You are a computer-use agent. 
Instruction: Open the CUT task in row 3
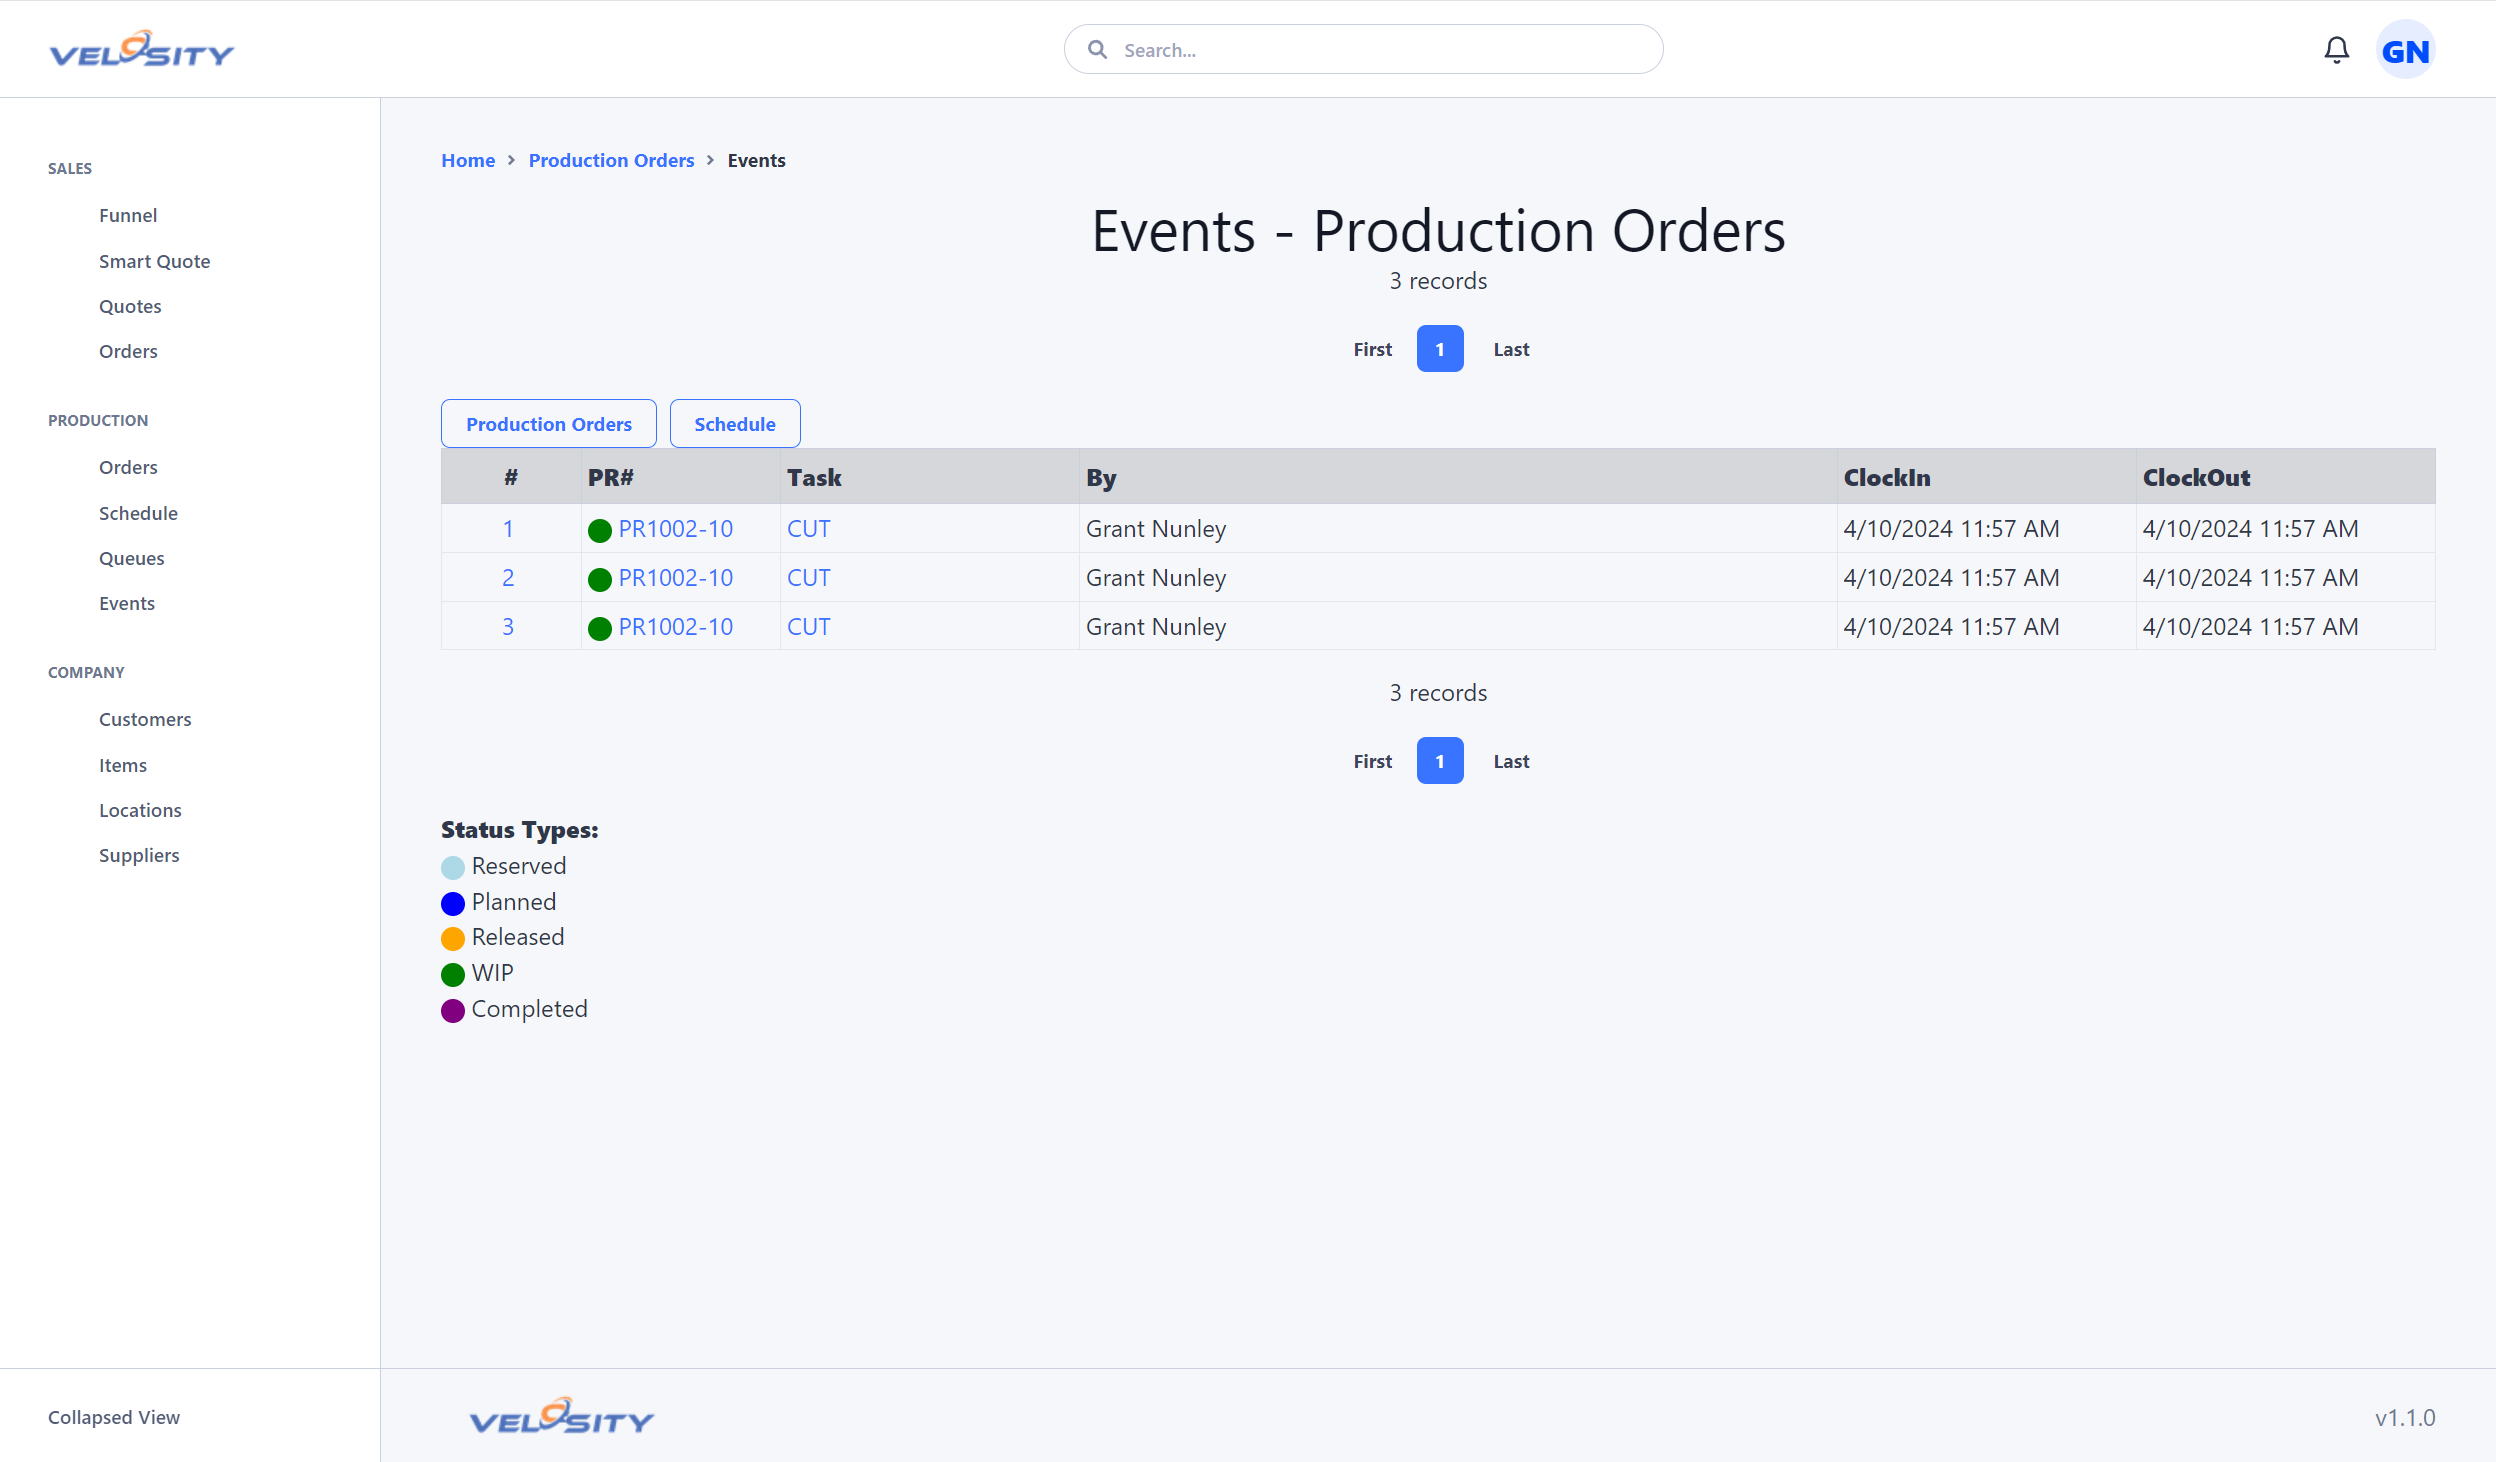[x=808, y=627]
